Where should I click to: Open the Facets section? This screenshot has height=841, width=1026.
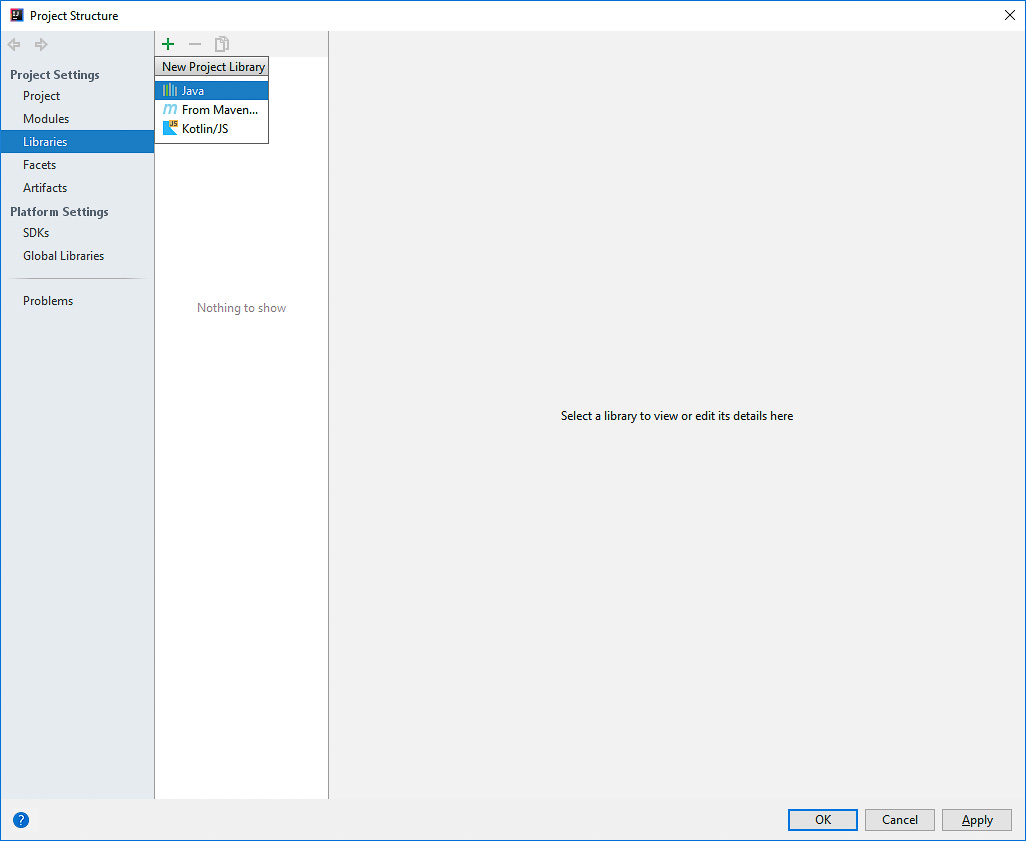pos(40,165)
